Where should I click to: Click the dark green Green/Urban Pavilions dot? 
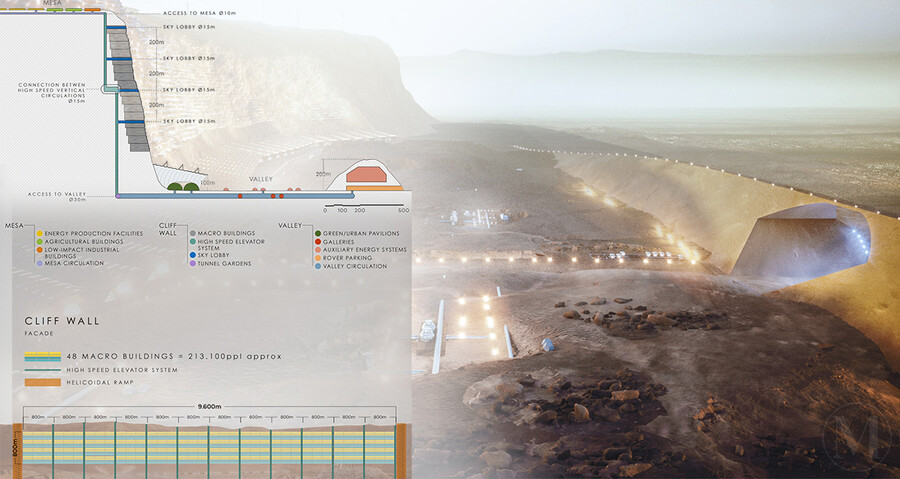pos(317,233)
